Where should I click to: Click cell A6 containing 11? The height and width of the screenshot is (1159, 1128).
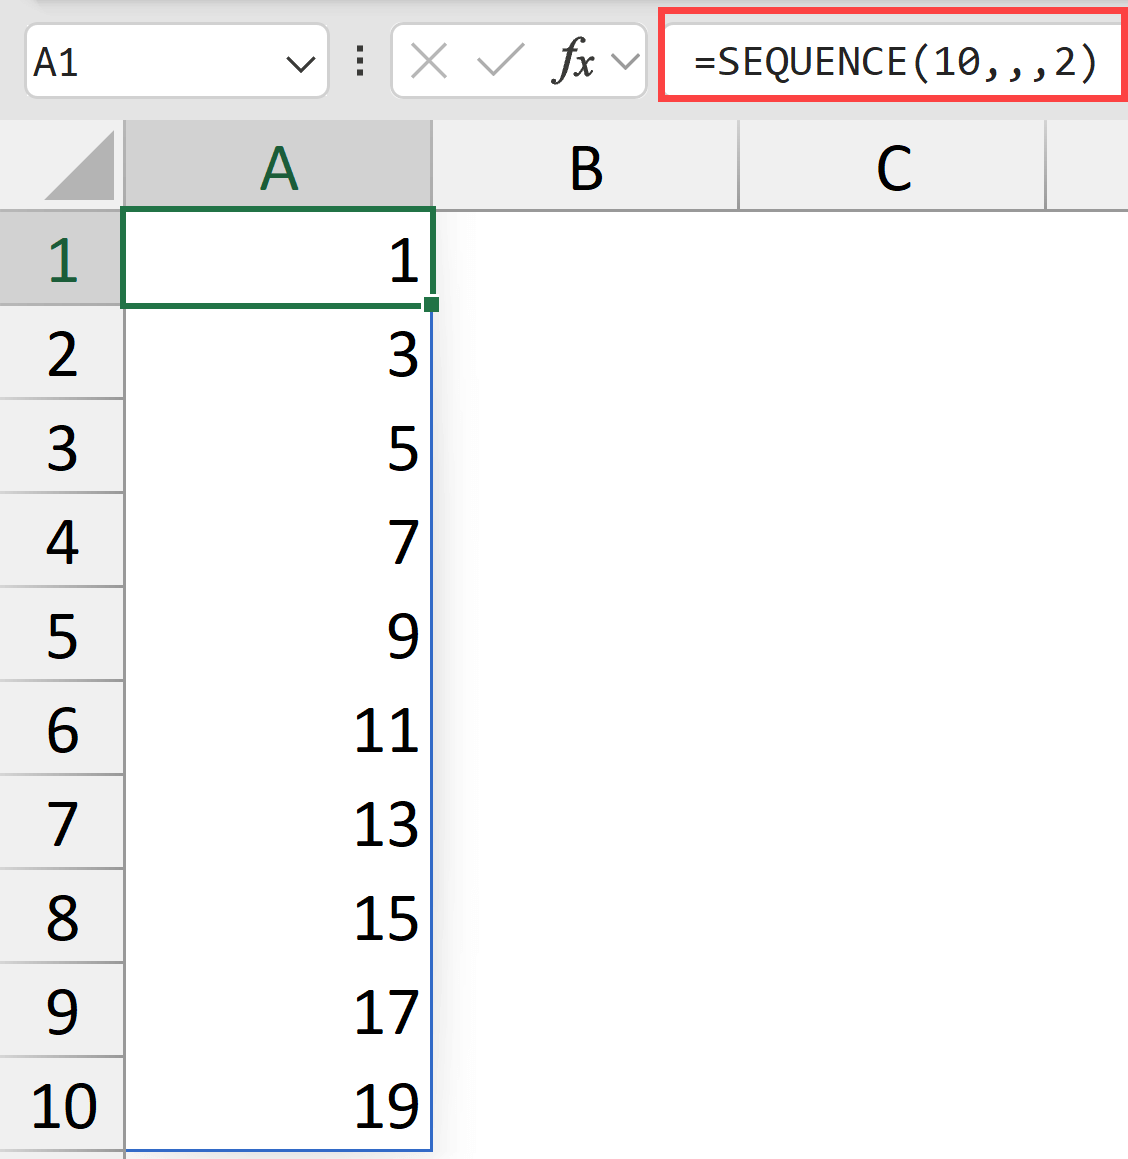pos(278,728)
